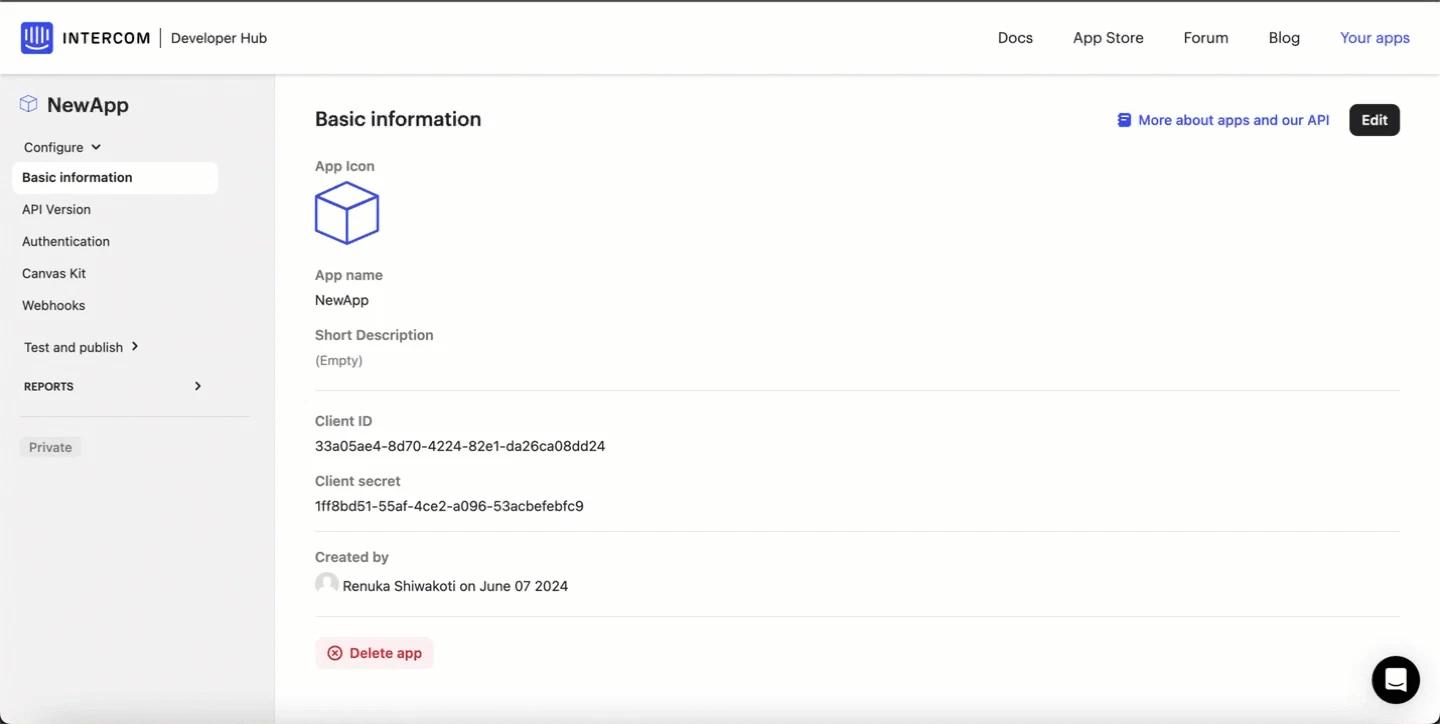Open Canvas Kit settings
Image resolution: width=1440 pixels, height=724 pixels.
point(54,274)
